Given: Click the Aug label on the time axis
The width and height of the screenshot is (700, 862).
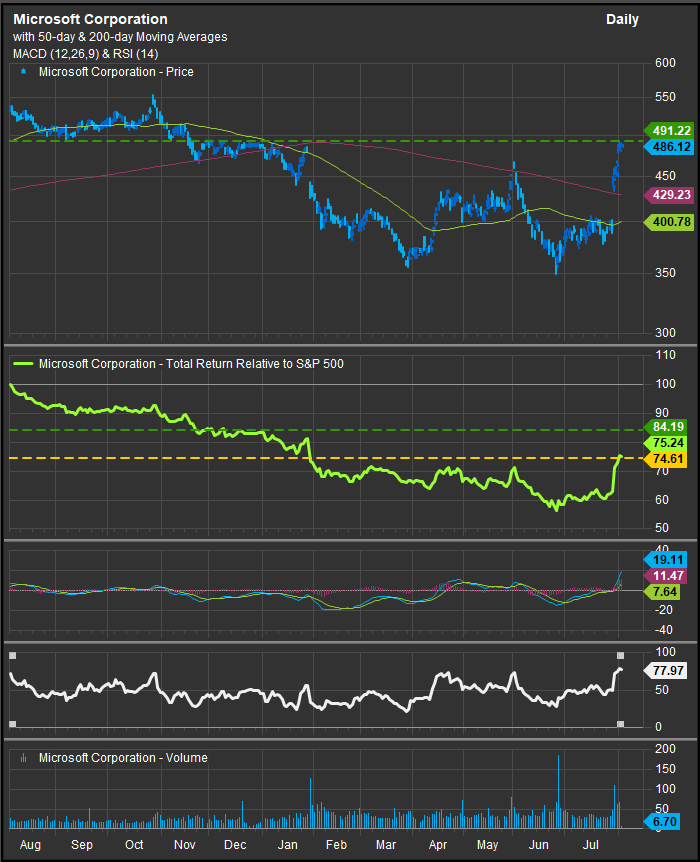Looking at the screenshot, I should coord(30,845).
